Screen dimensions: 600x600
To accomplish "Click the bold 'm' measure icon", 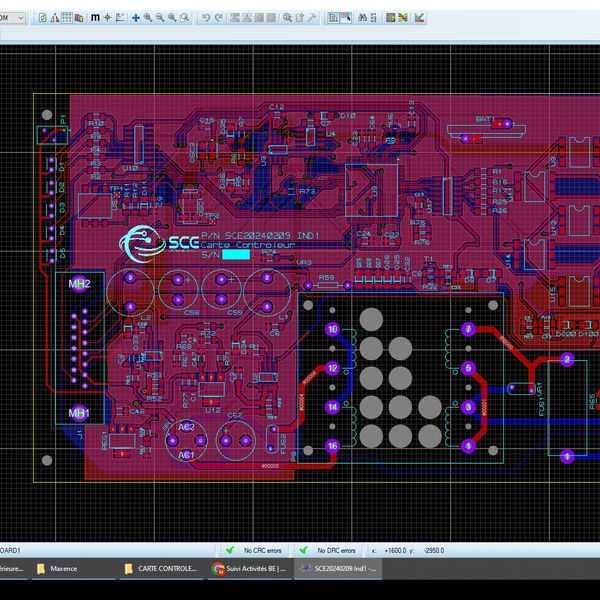I will pyautogui.click(x=95, y=17).
